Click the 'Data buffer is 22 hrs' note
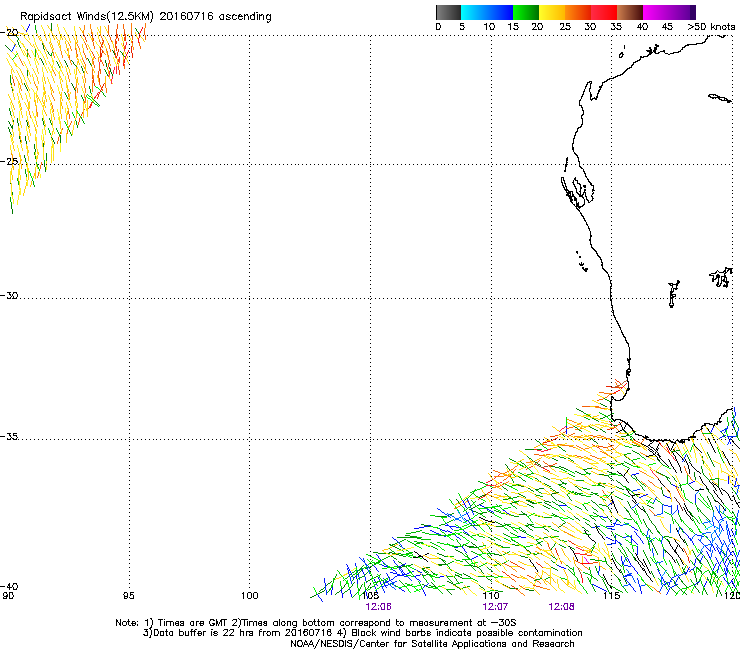 pyautogui.click(x=362, y=633)
